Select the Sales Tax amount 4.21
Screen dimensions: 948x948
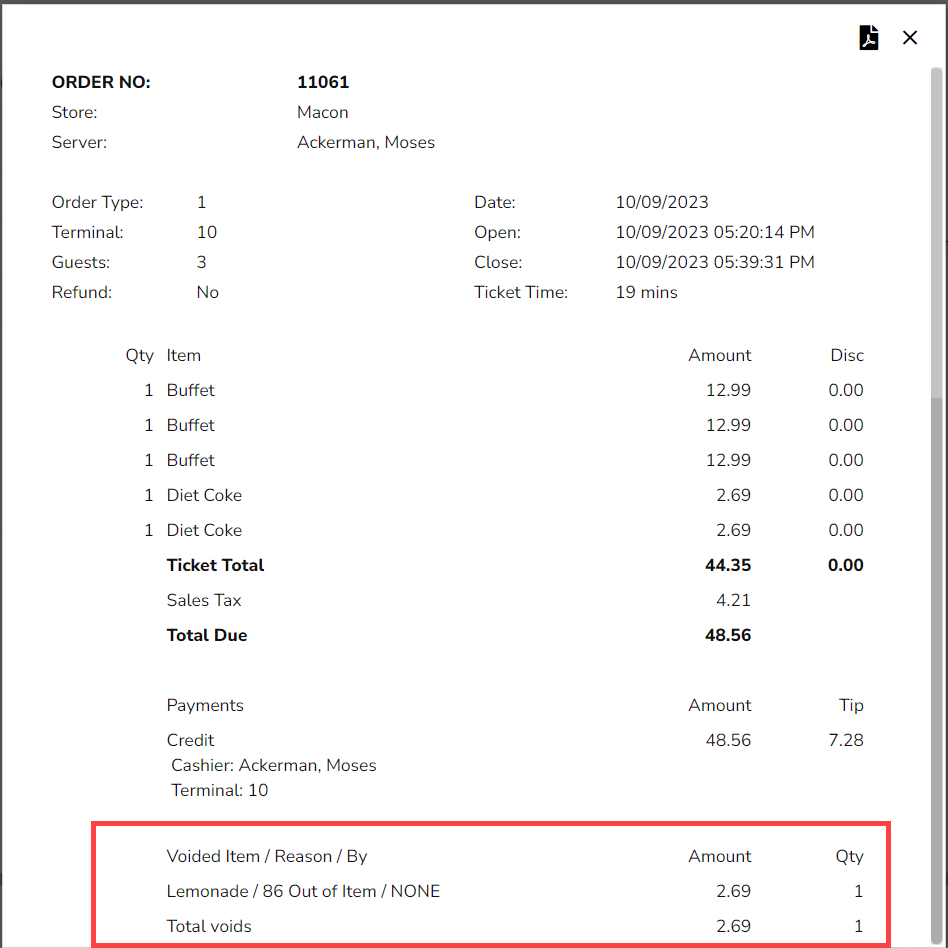(733, 600)
